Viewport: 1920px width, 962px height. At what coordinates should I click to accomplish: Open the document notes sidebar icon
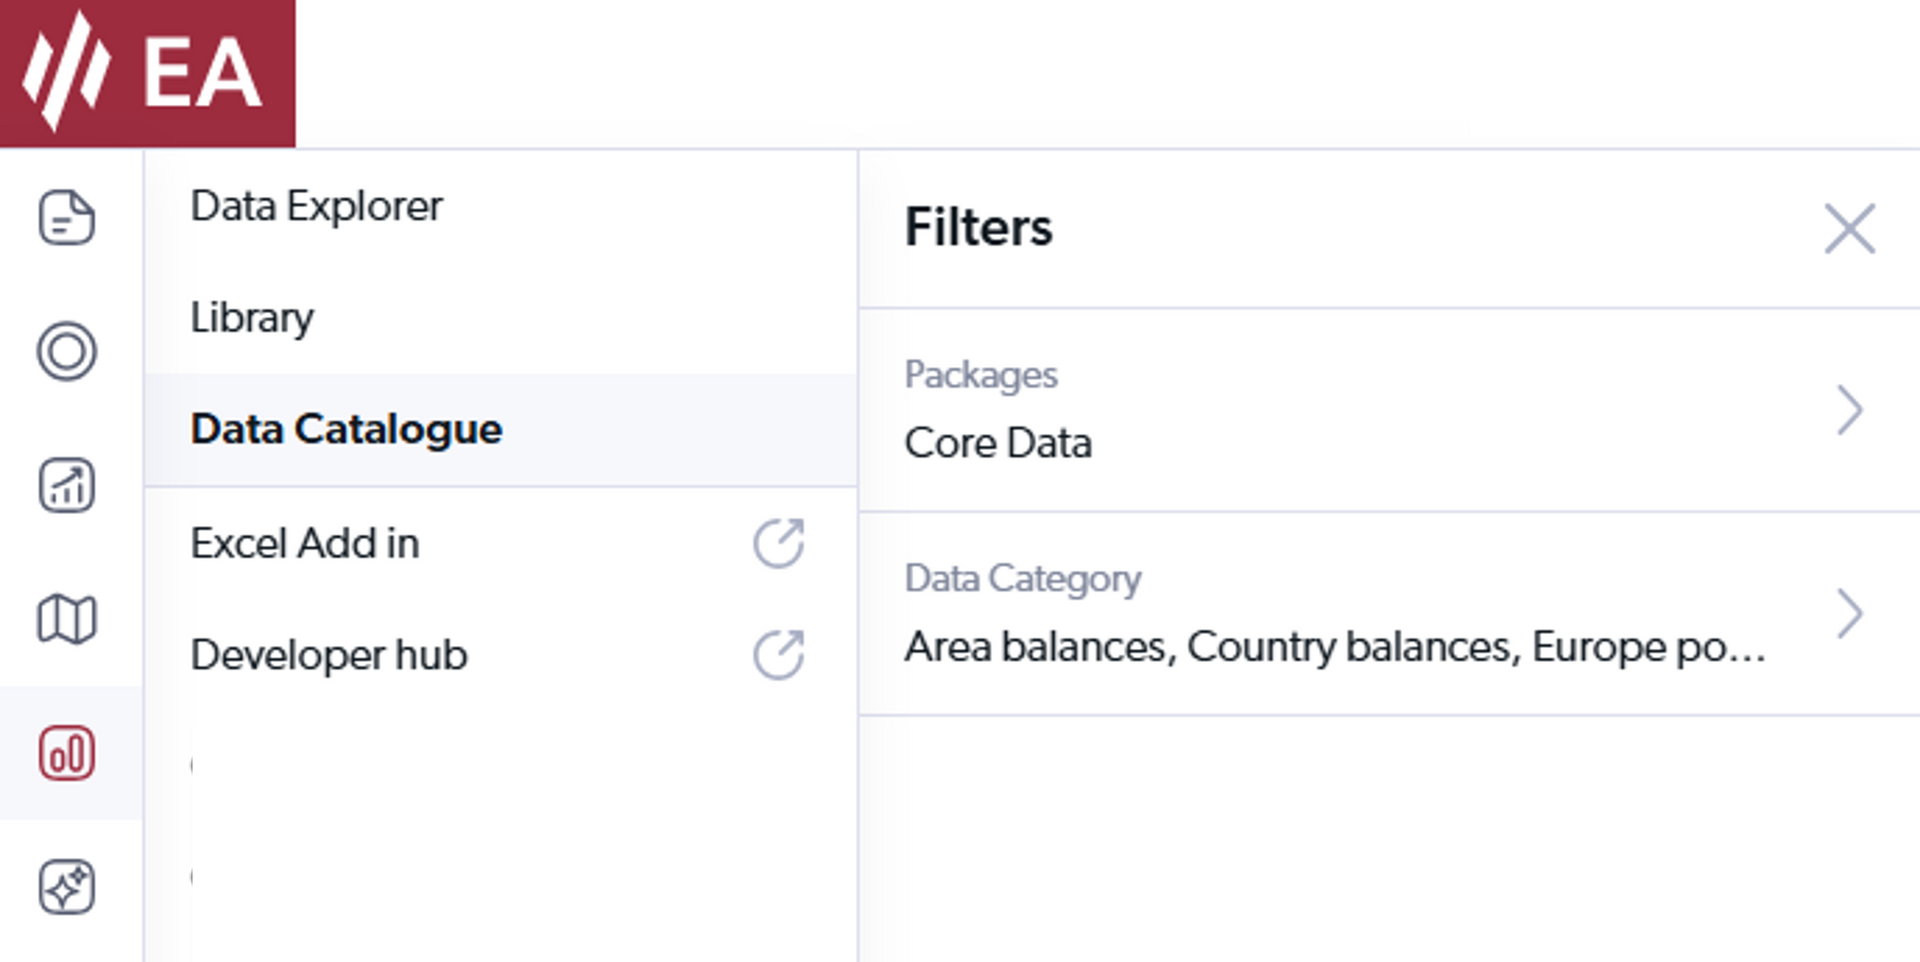click(67, 217)
